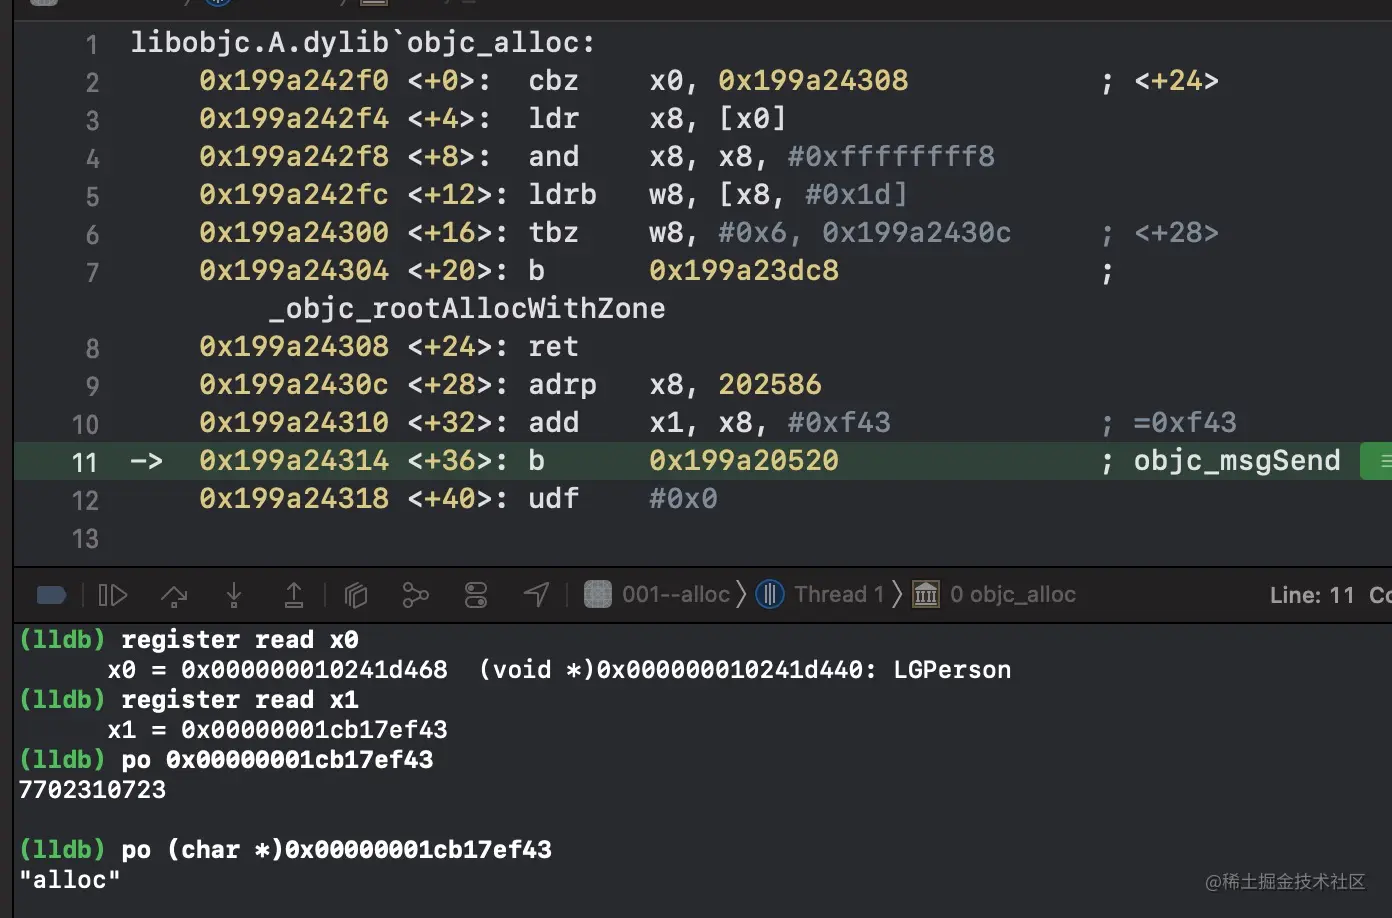Click the tbz branch target 0x199a2430c
Image resolution: width=1392 pixels, height=918 pixels.
point(917,233)
